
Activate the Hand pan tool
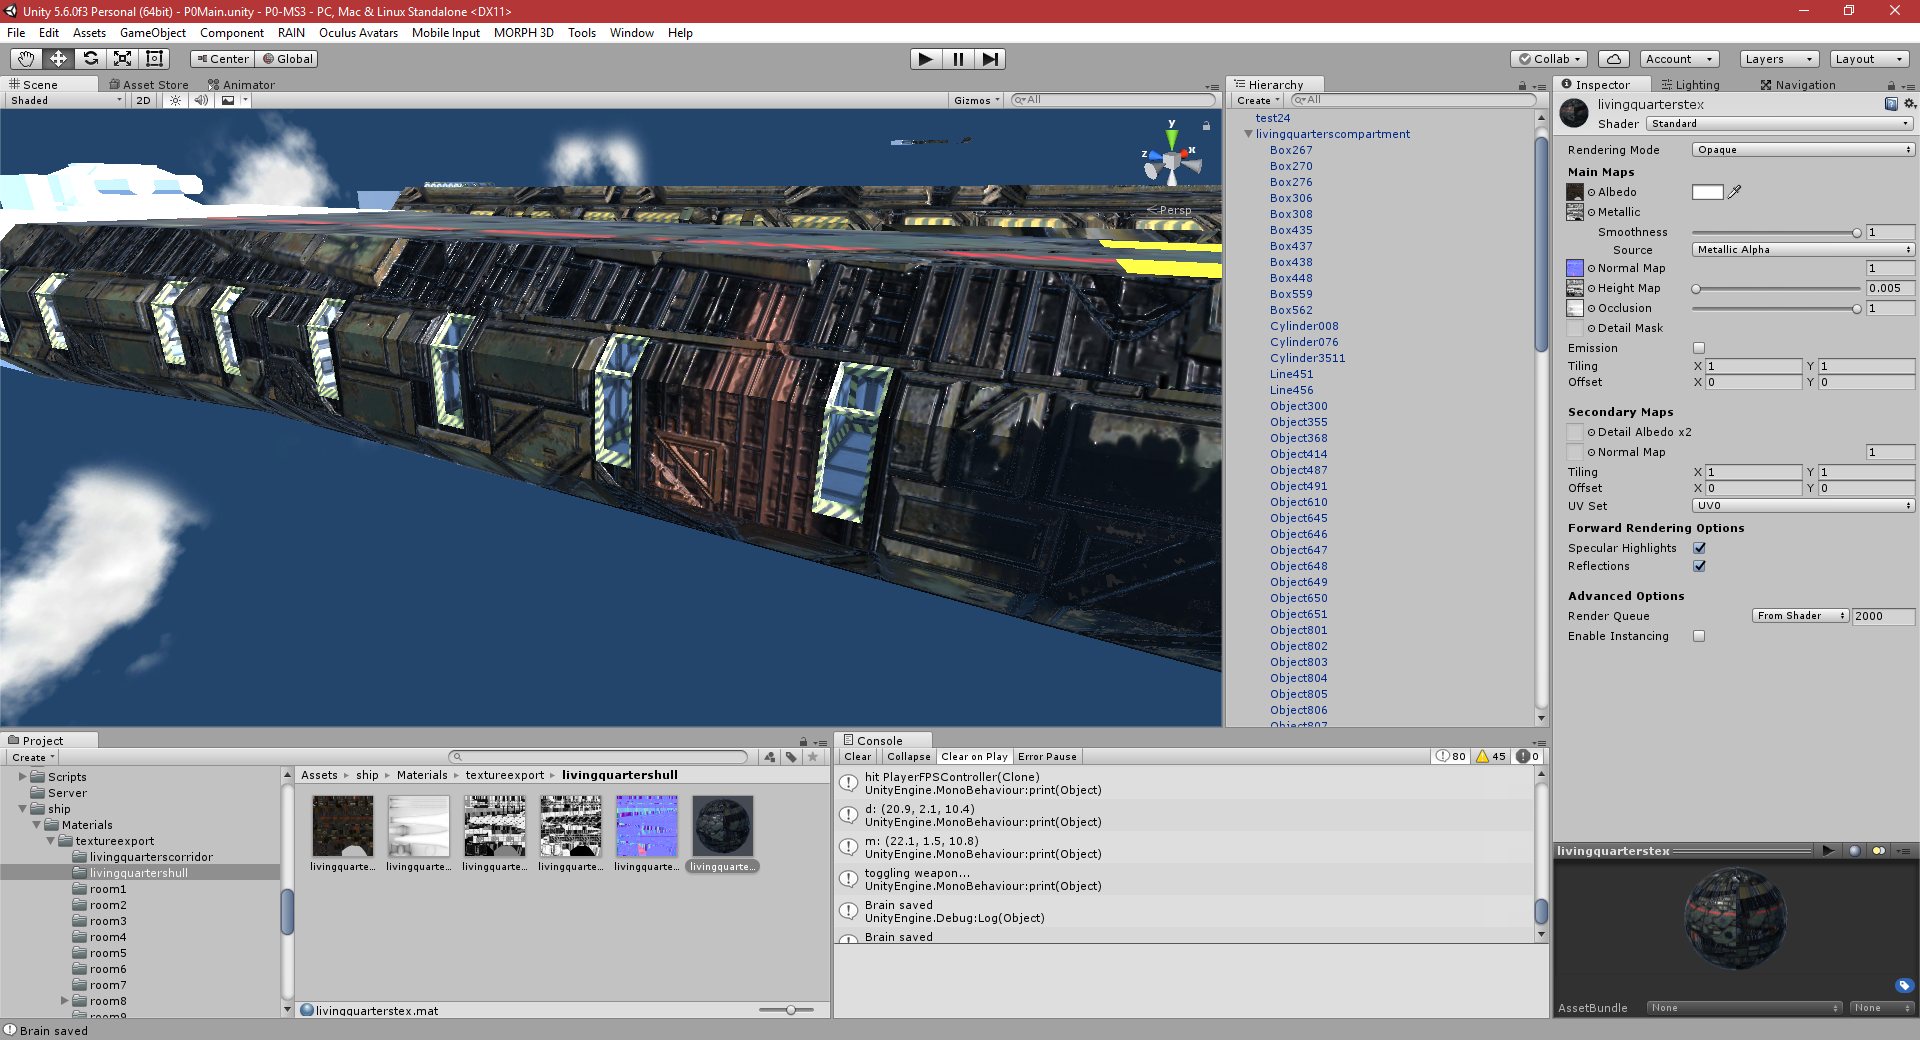click(26, 59)
